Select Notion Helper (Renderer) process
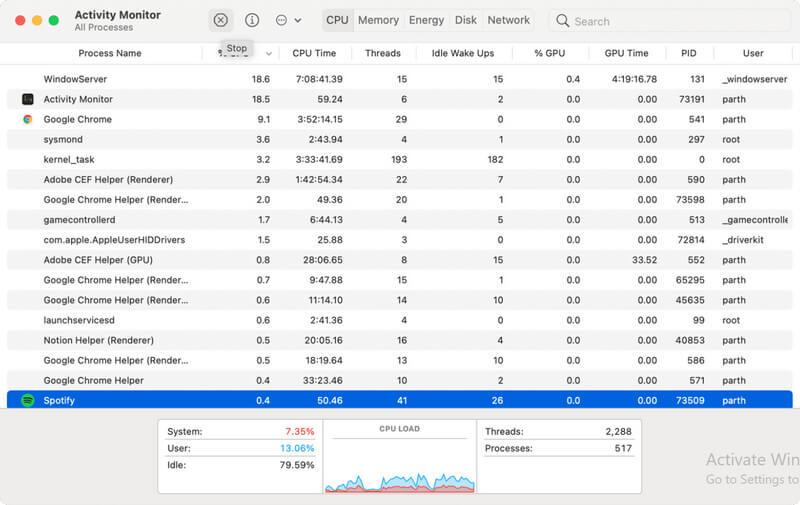Viewport: 800px width, 505px height. 399,340
